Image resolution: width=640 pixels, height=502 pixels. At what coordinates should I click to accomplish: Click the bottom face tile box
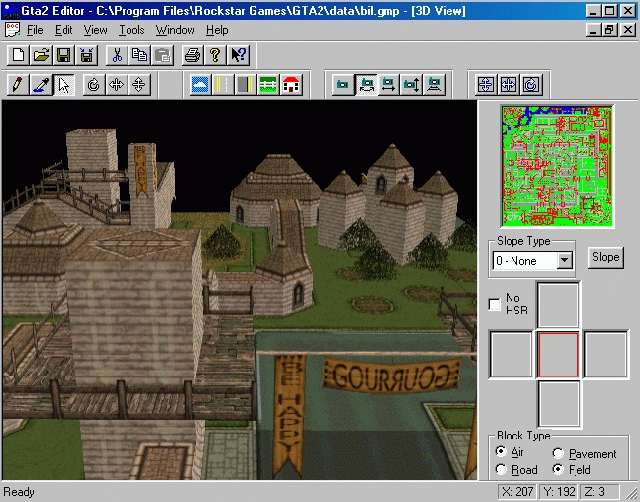559,404
